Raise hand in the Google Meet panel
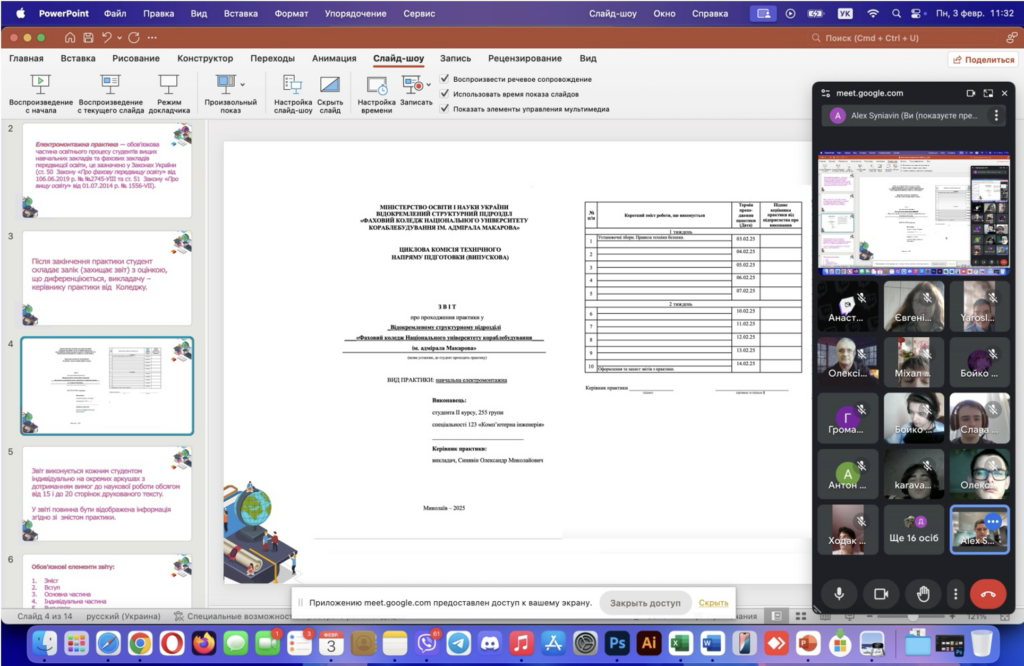This screenshot has width=1024, height=666. [923, 594]
